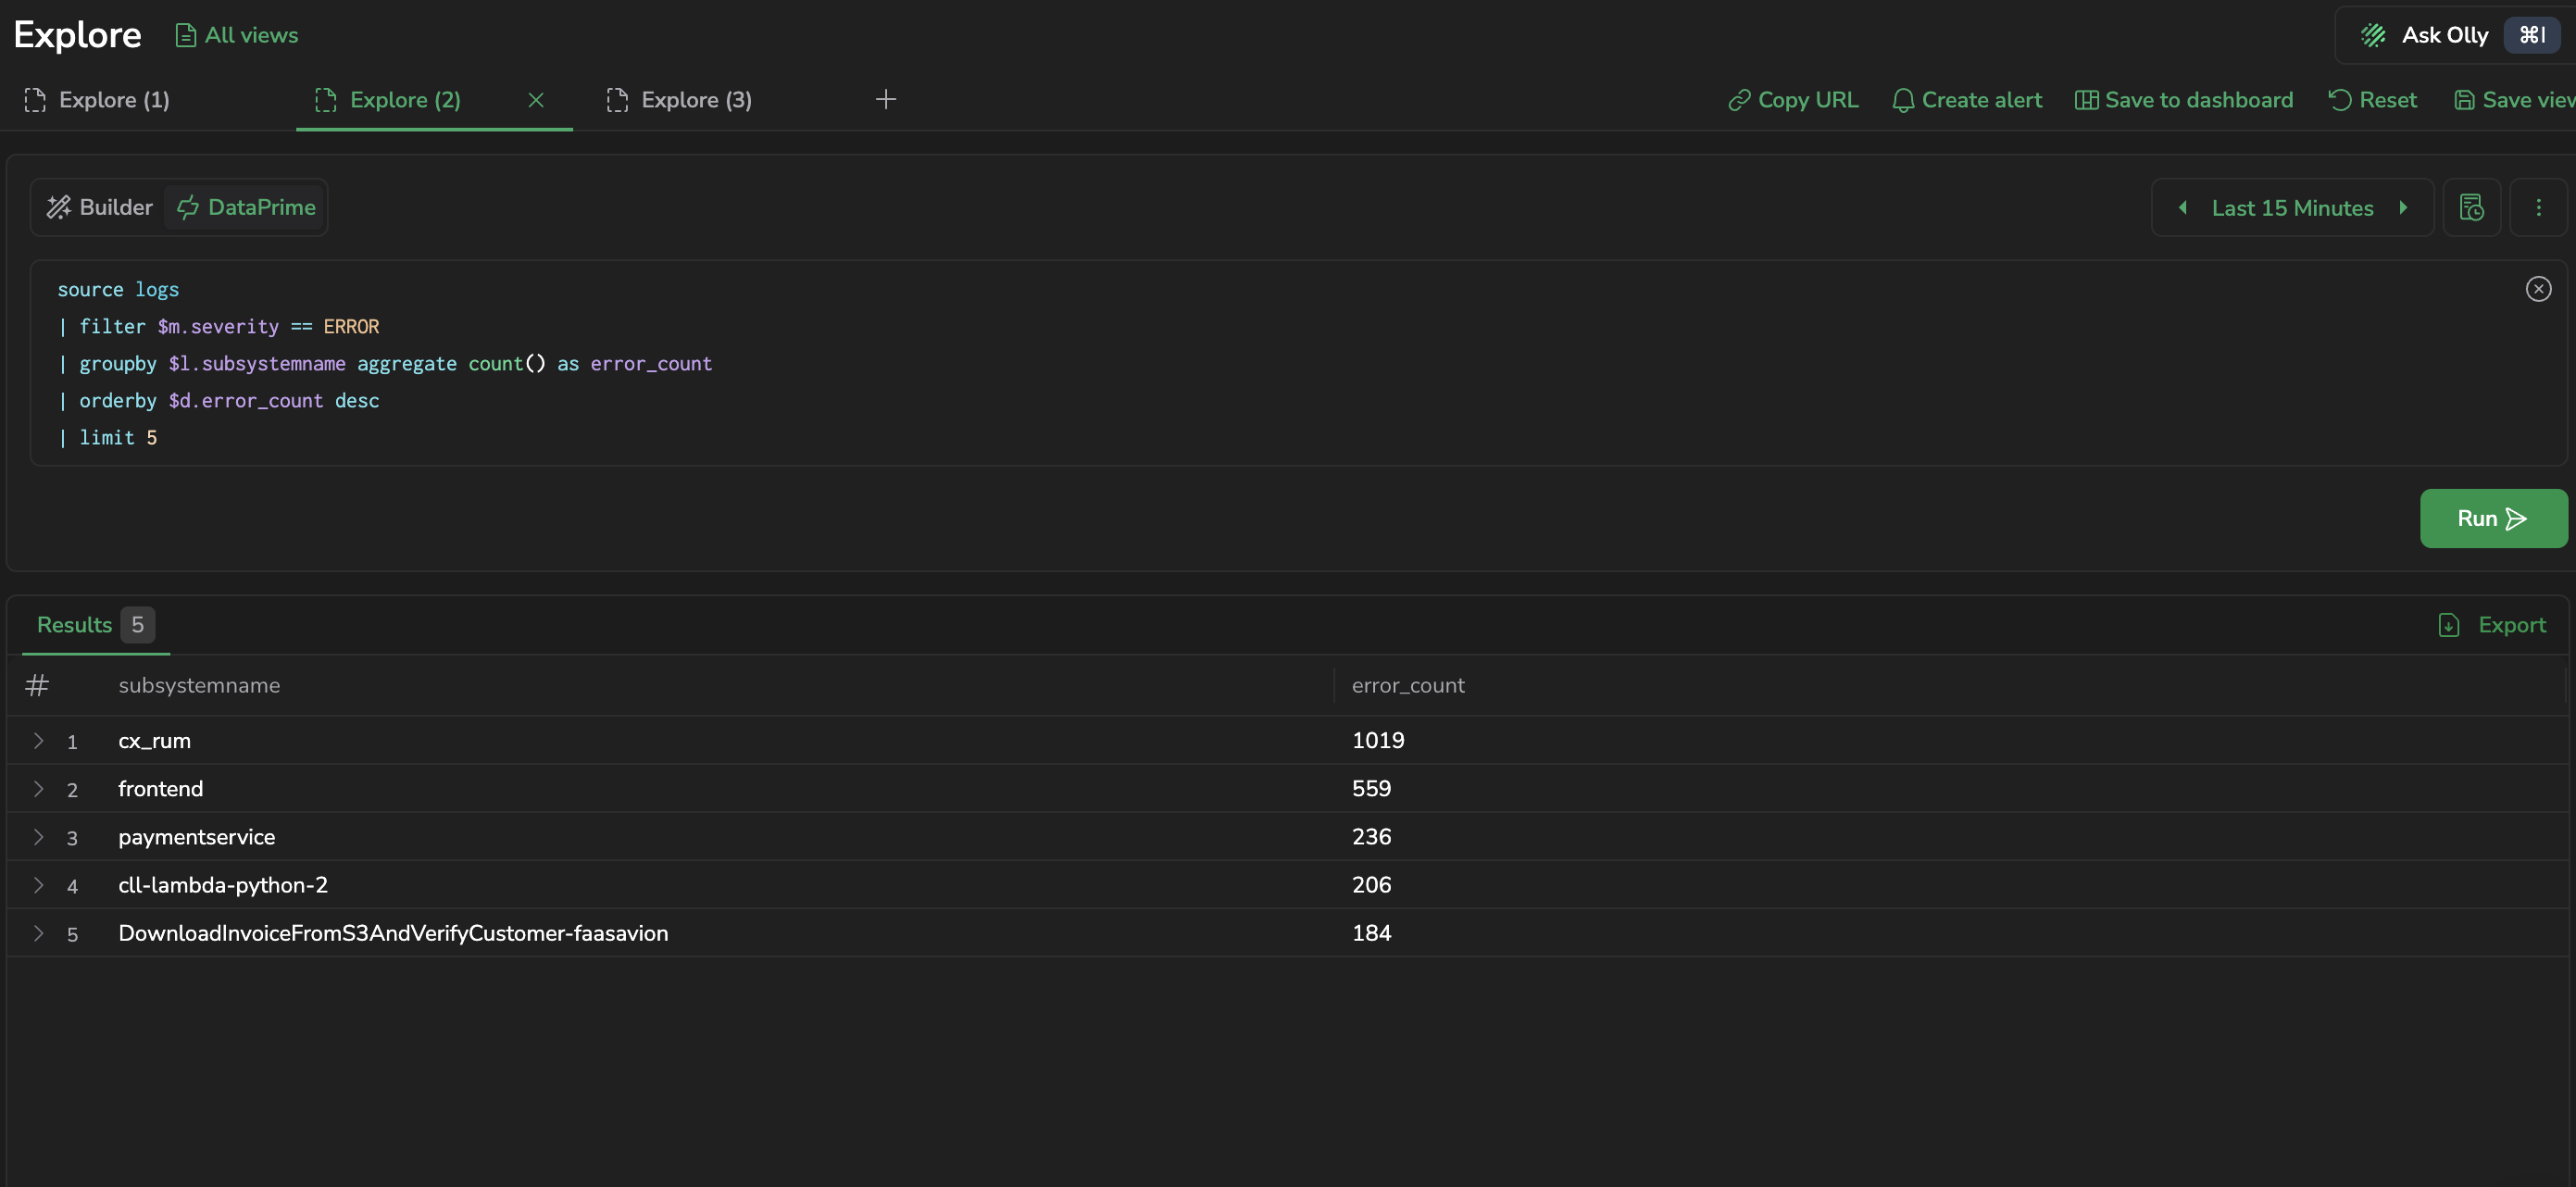
Task: Step to the previous time range arrow
Action: coord(2183,207)
